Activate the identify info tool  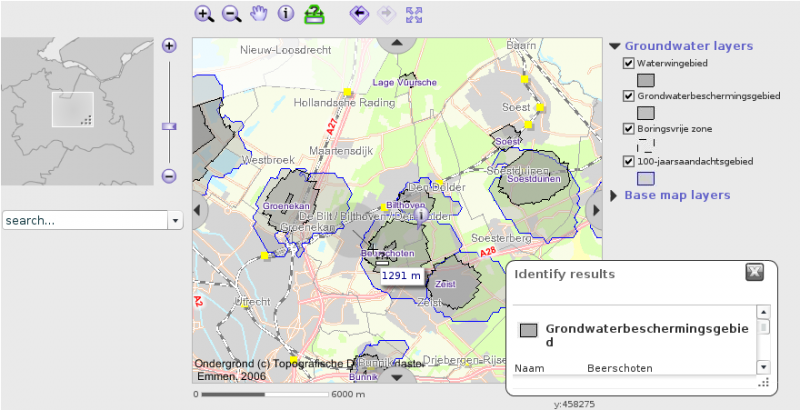286,14
